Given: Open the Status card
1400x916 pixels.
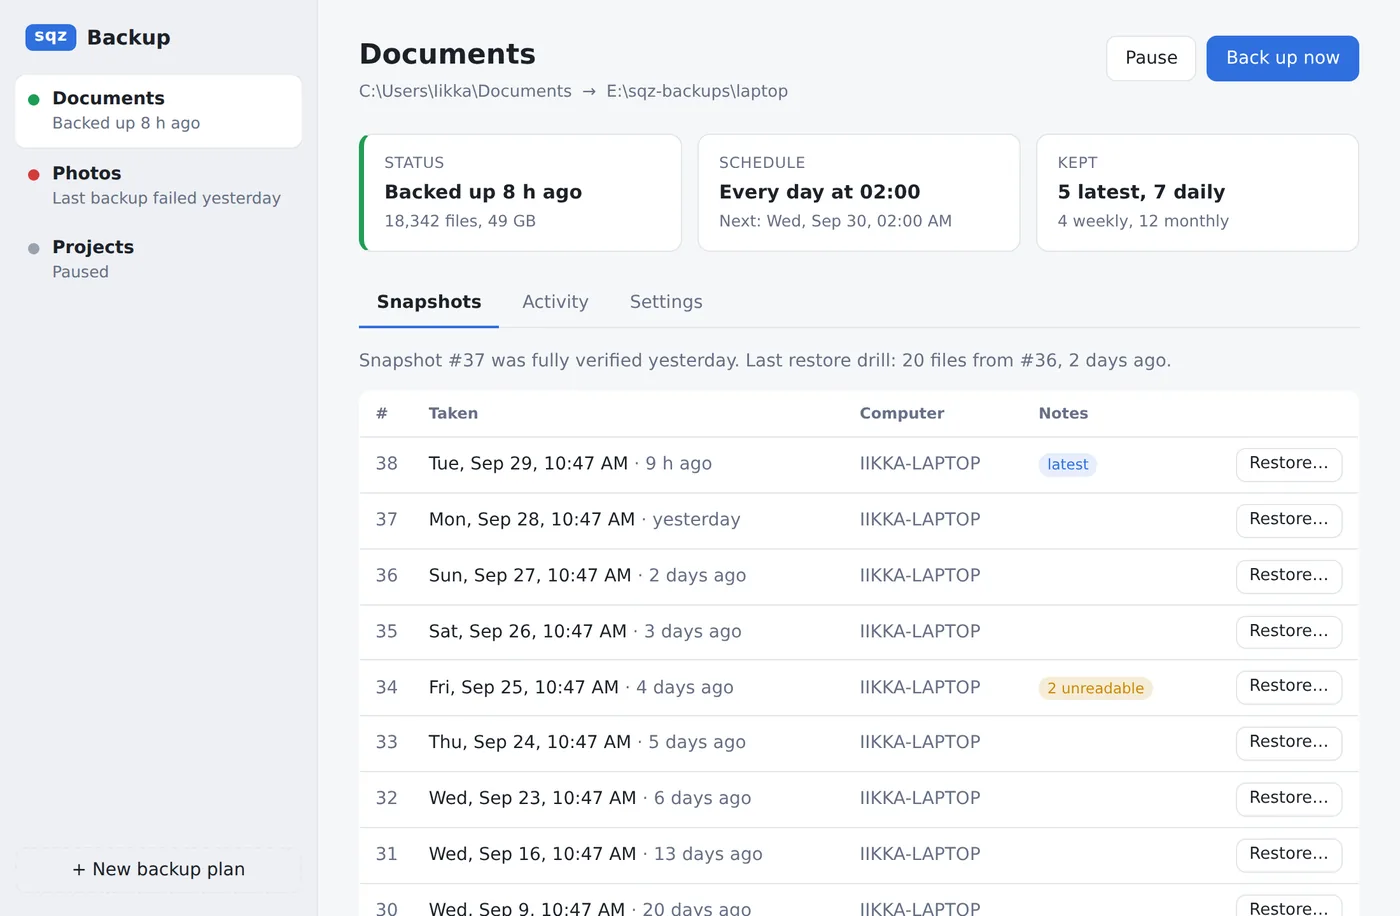Looking at the screenshot, I should pos(520,193).
